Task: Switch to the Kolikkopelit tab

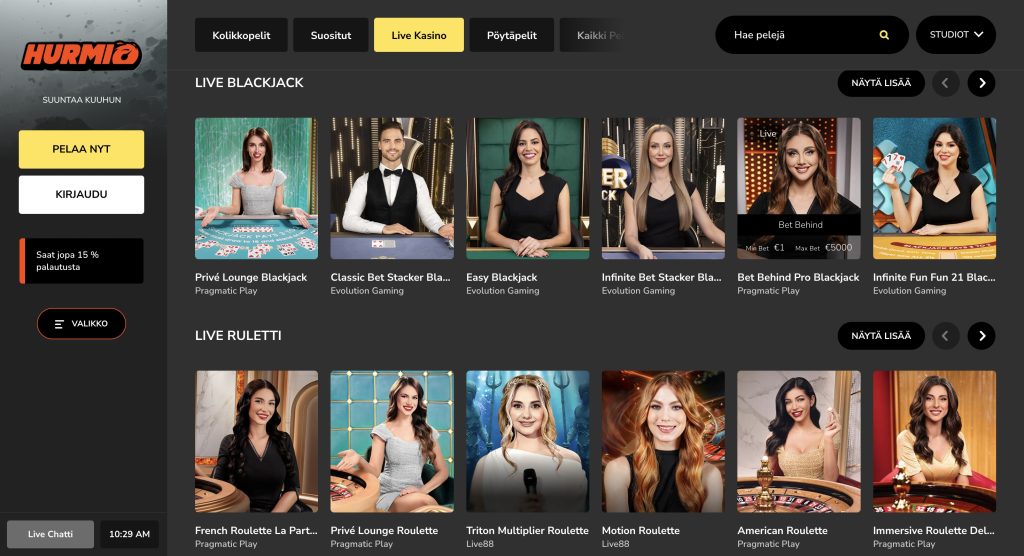Action: [241, 35]
